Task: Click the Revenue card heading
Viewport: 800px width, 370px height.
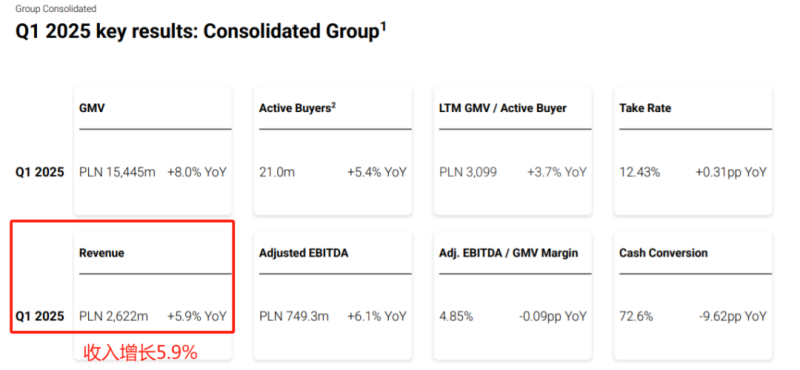Action: [102, 253]
